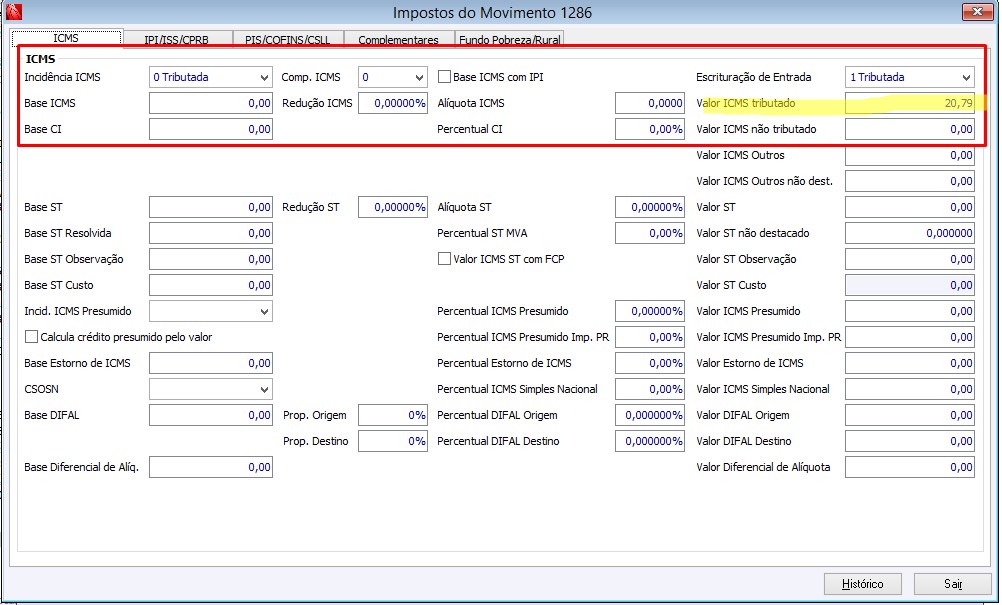Image resolution: width=1002 pixels, height=605 pixels.
Task: Click the Percentual ICMS Presumido field
Action: (x=650, y=311)
